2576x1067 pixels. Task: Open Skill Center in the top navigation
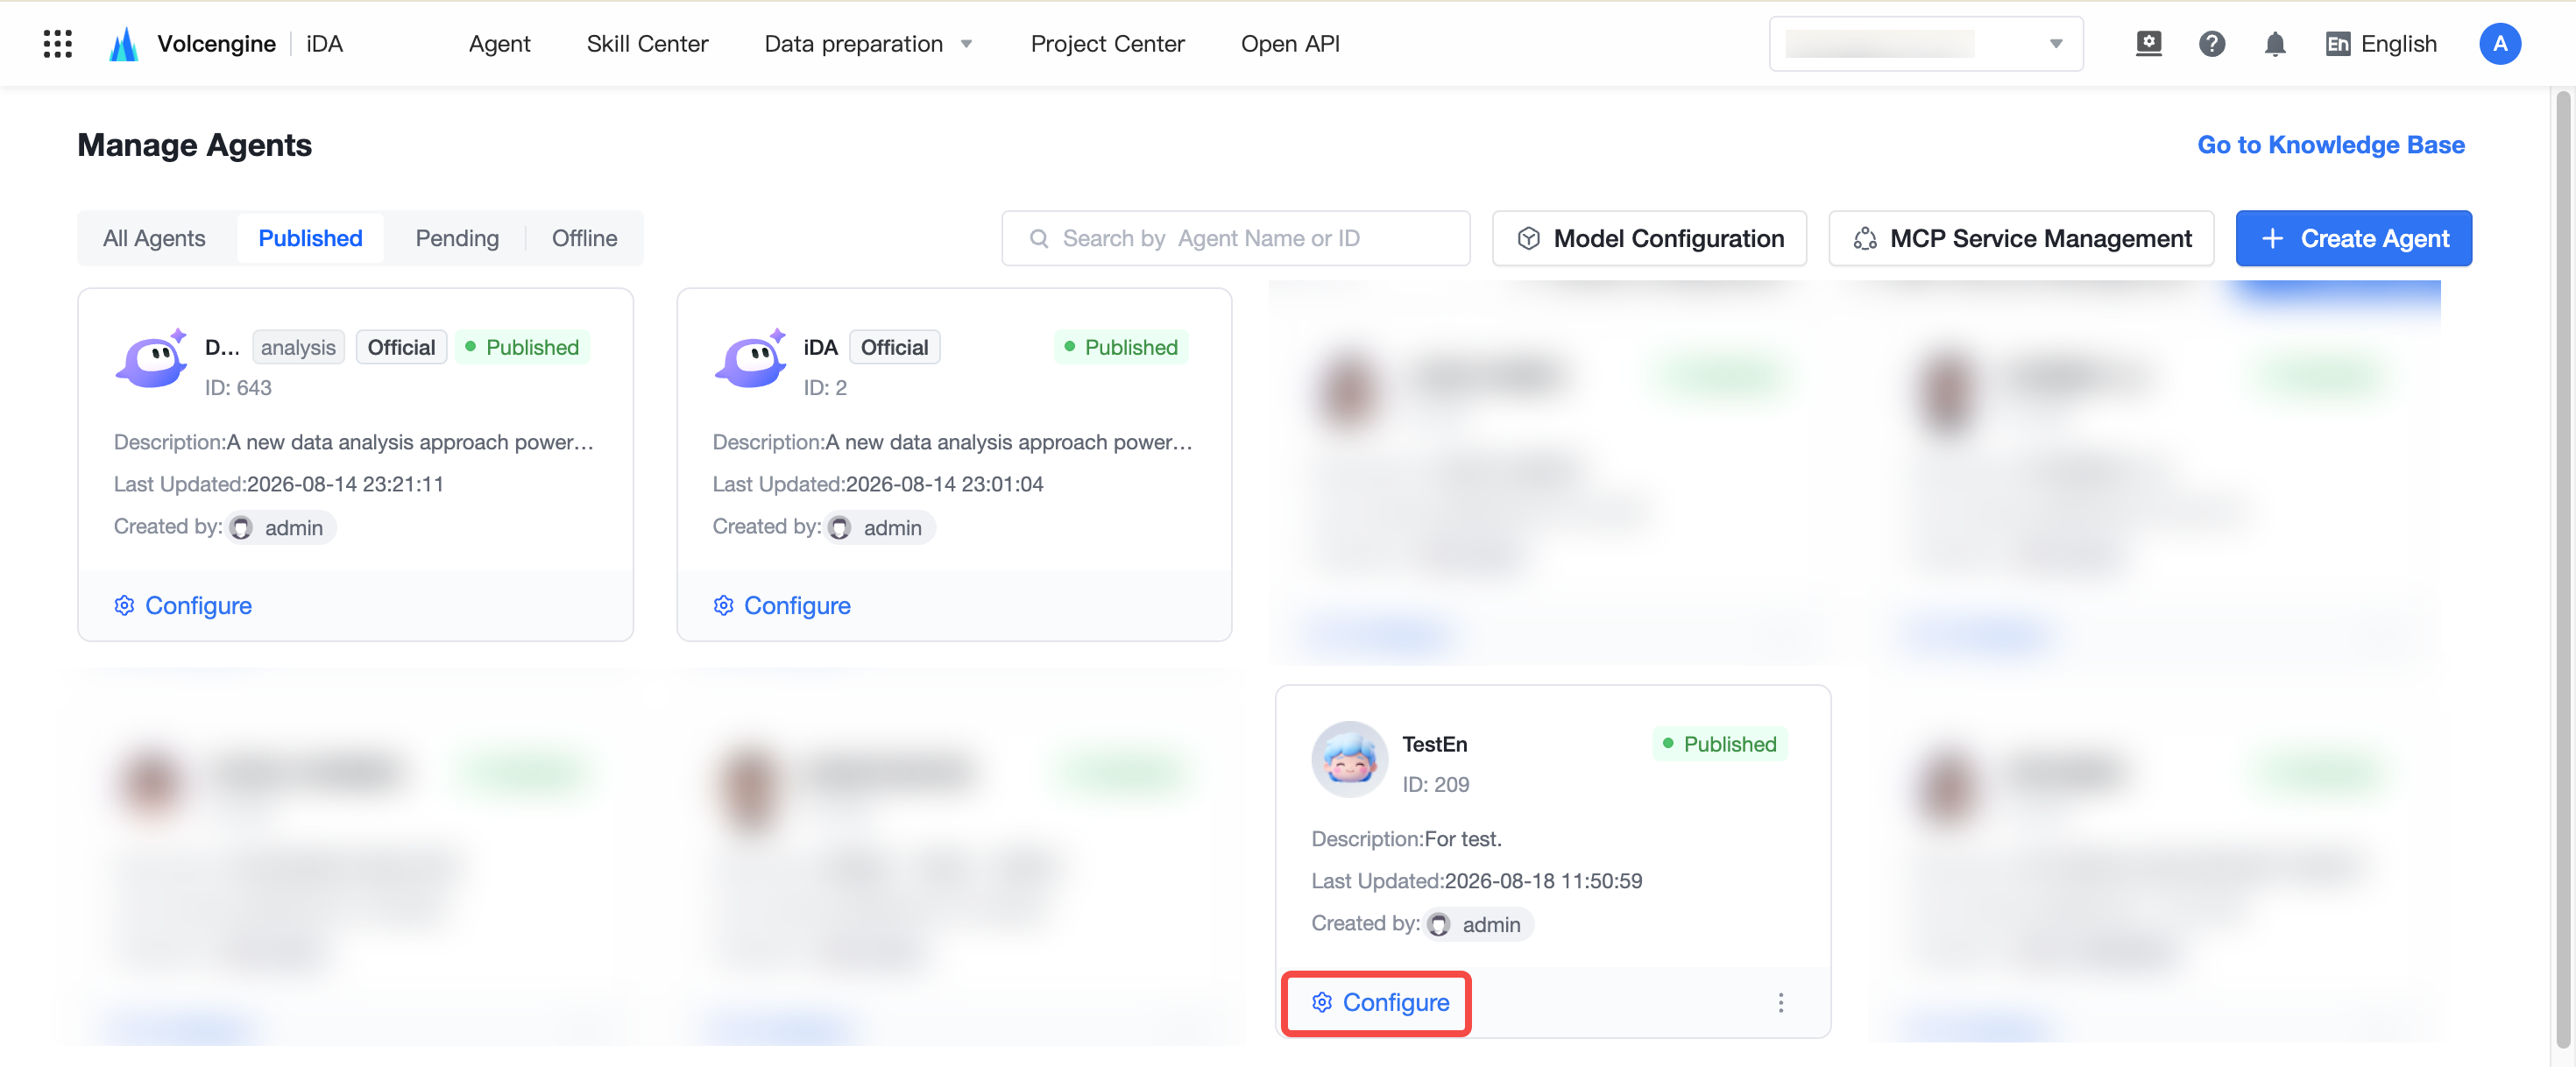(647, 44)
